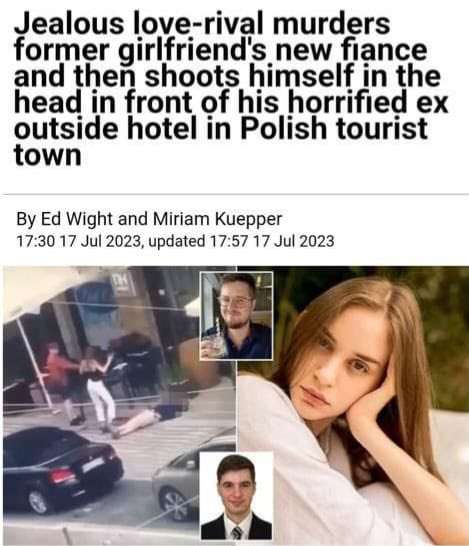The height and width of the screenshot is (546, 469).
Task: Click the divider line under the headline
Action: 234,194
